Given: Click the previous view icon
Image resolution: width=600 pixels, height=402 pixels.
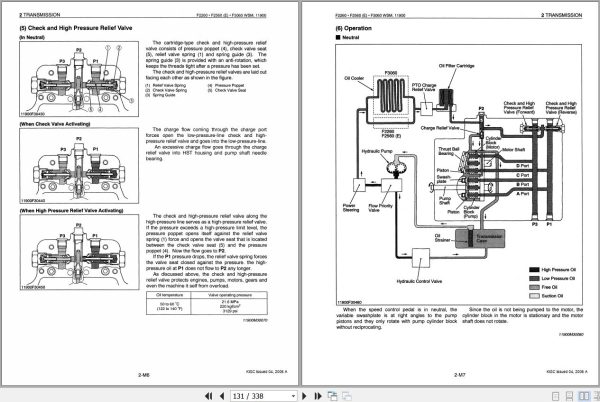Looking at the screenshot, I should [x=333, y=396].
